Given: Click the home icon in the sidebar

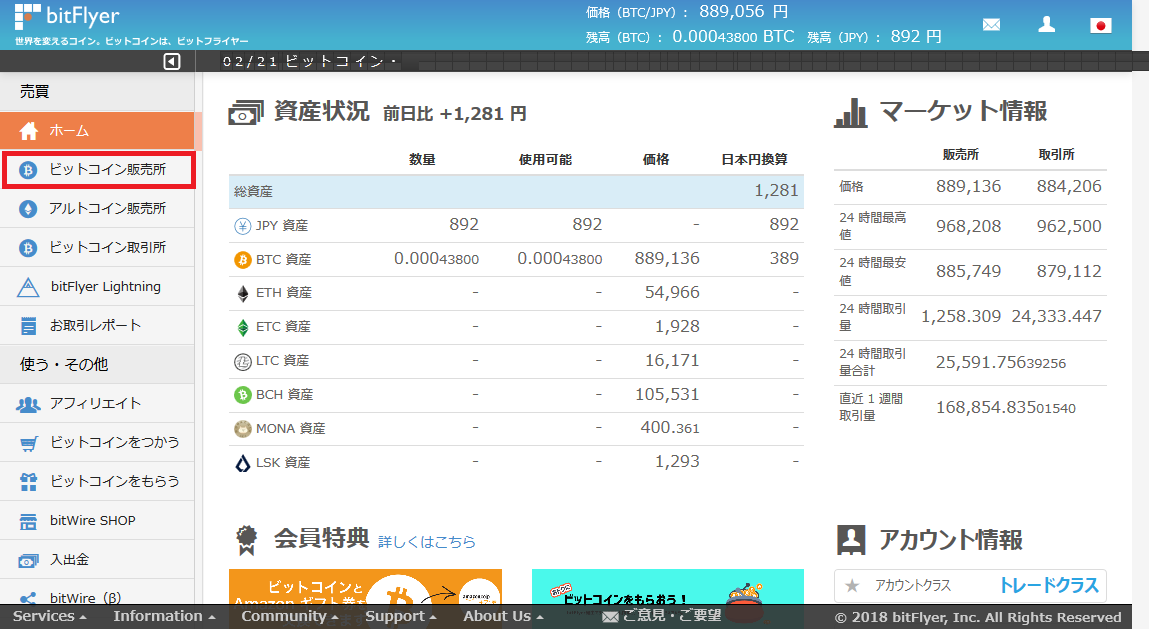Looking at the screenshot, I should tap(29, 130).
